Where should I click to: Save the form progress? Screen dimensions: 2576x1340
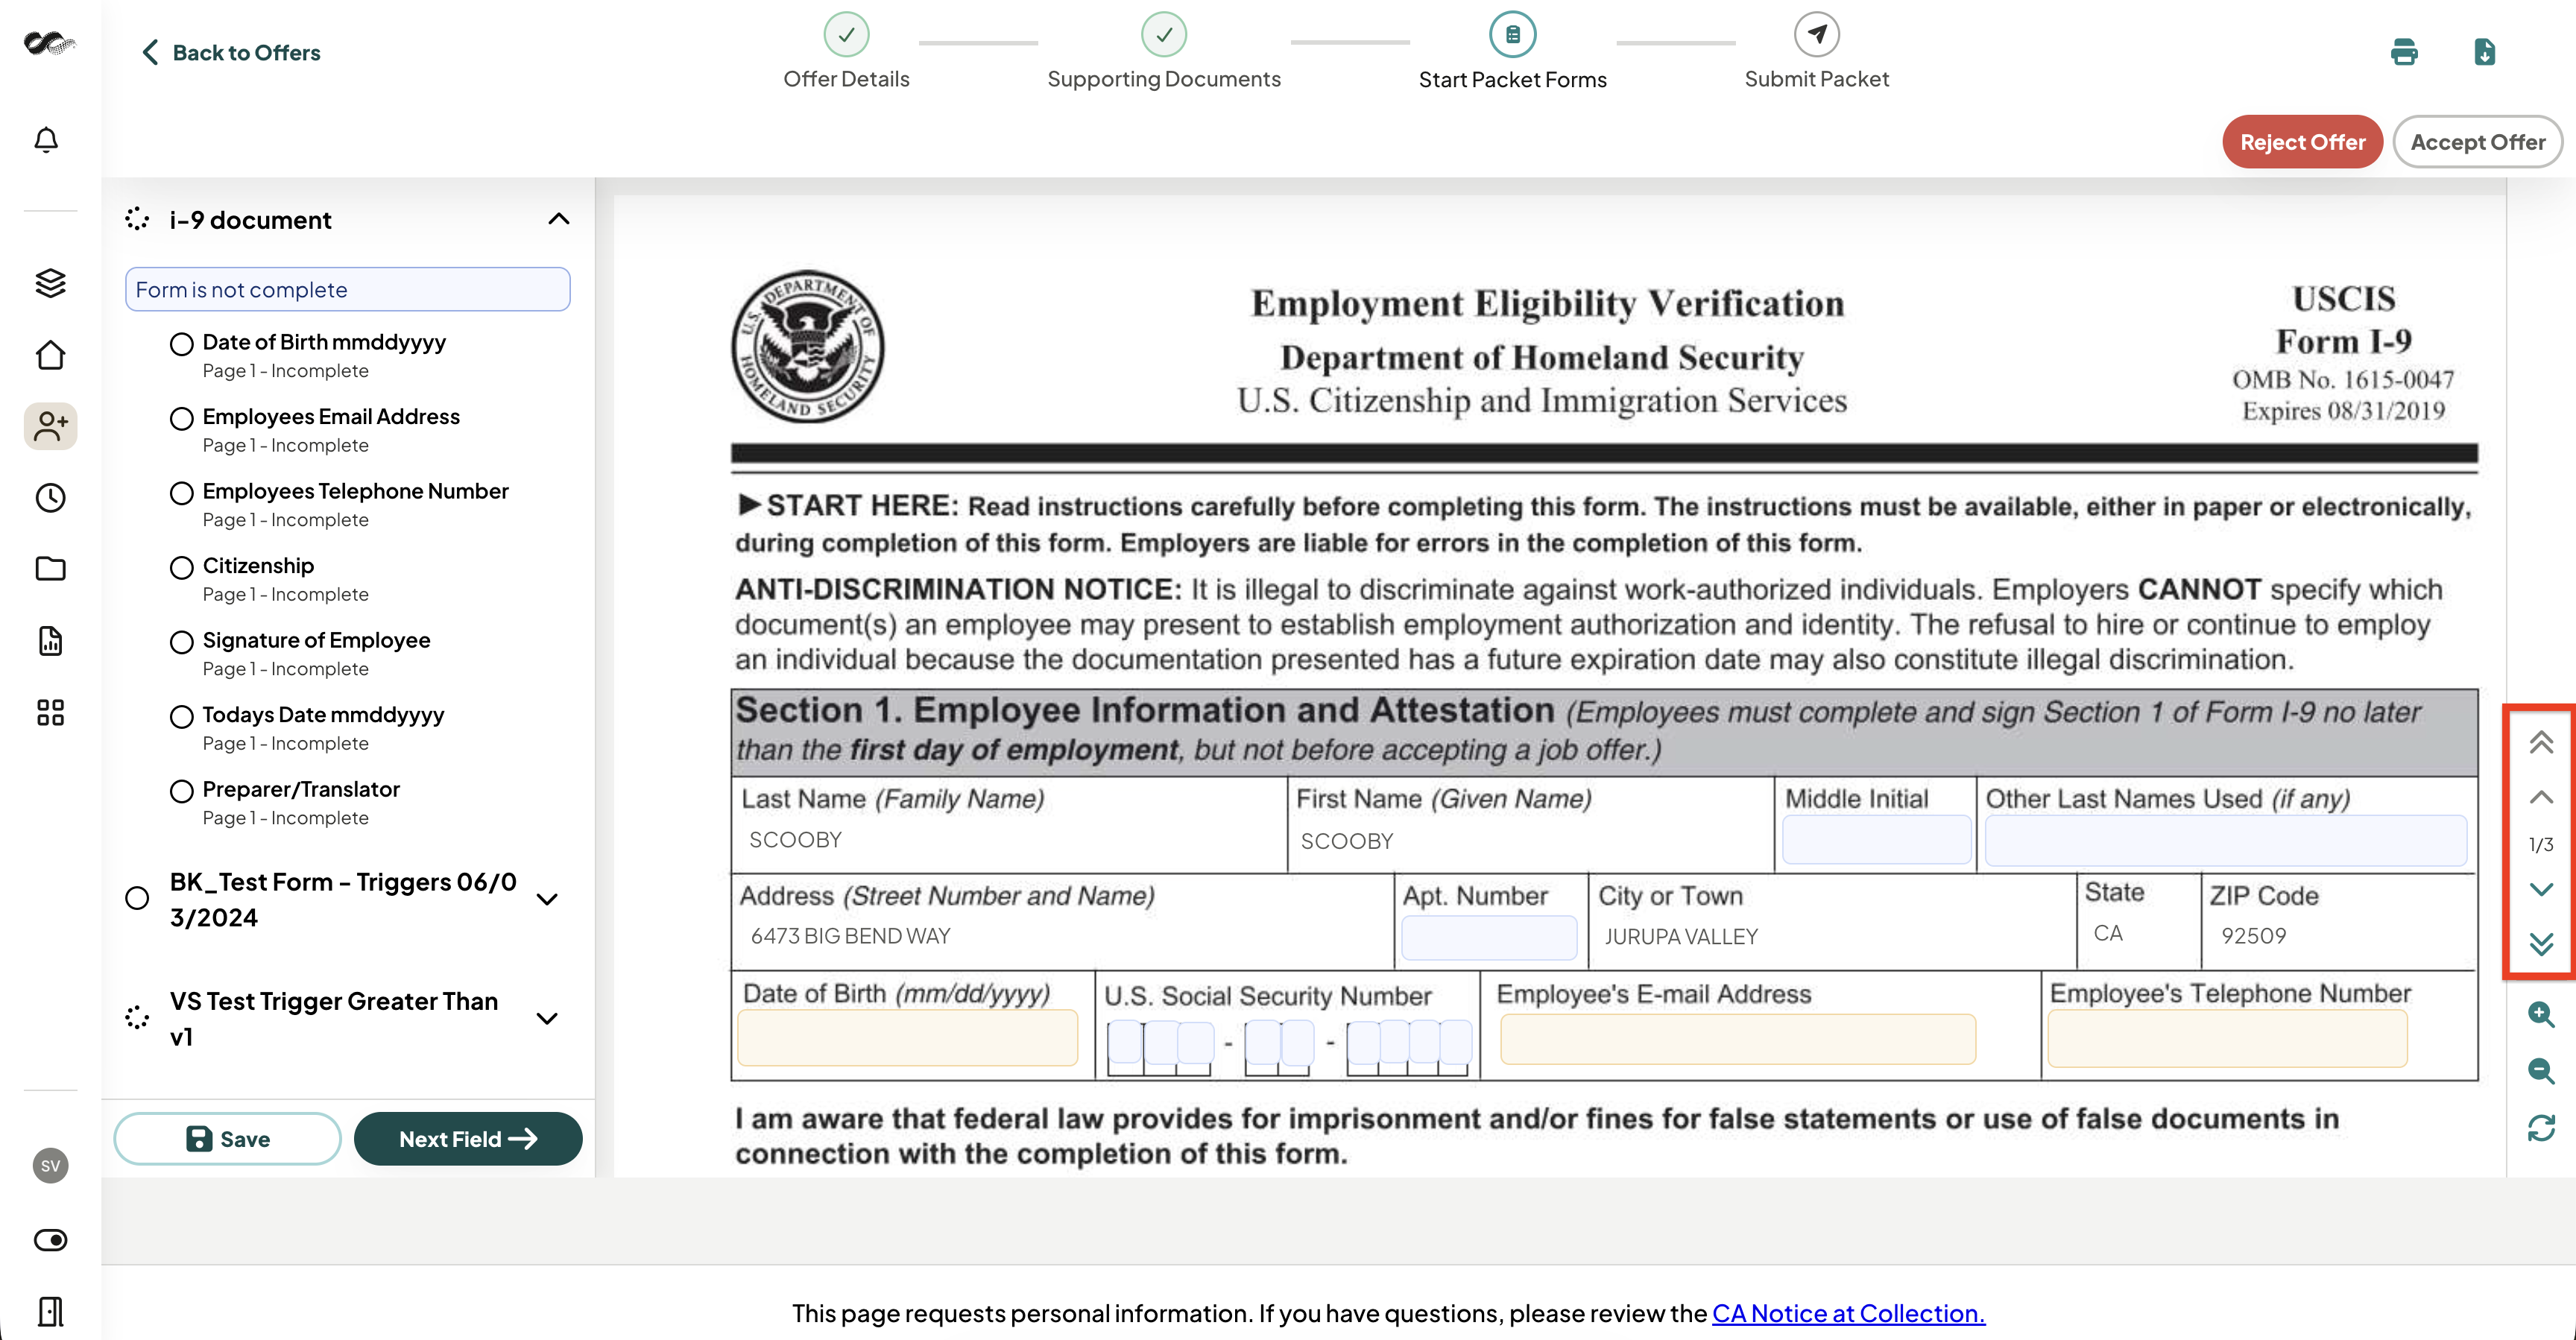(227, 1139)
